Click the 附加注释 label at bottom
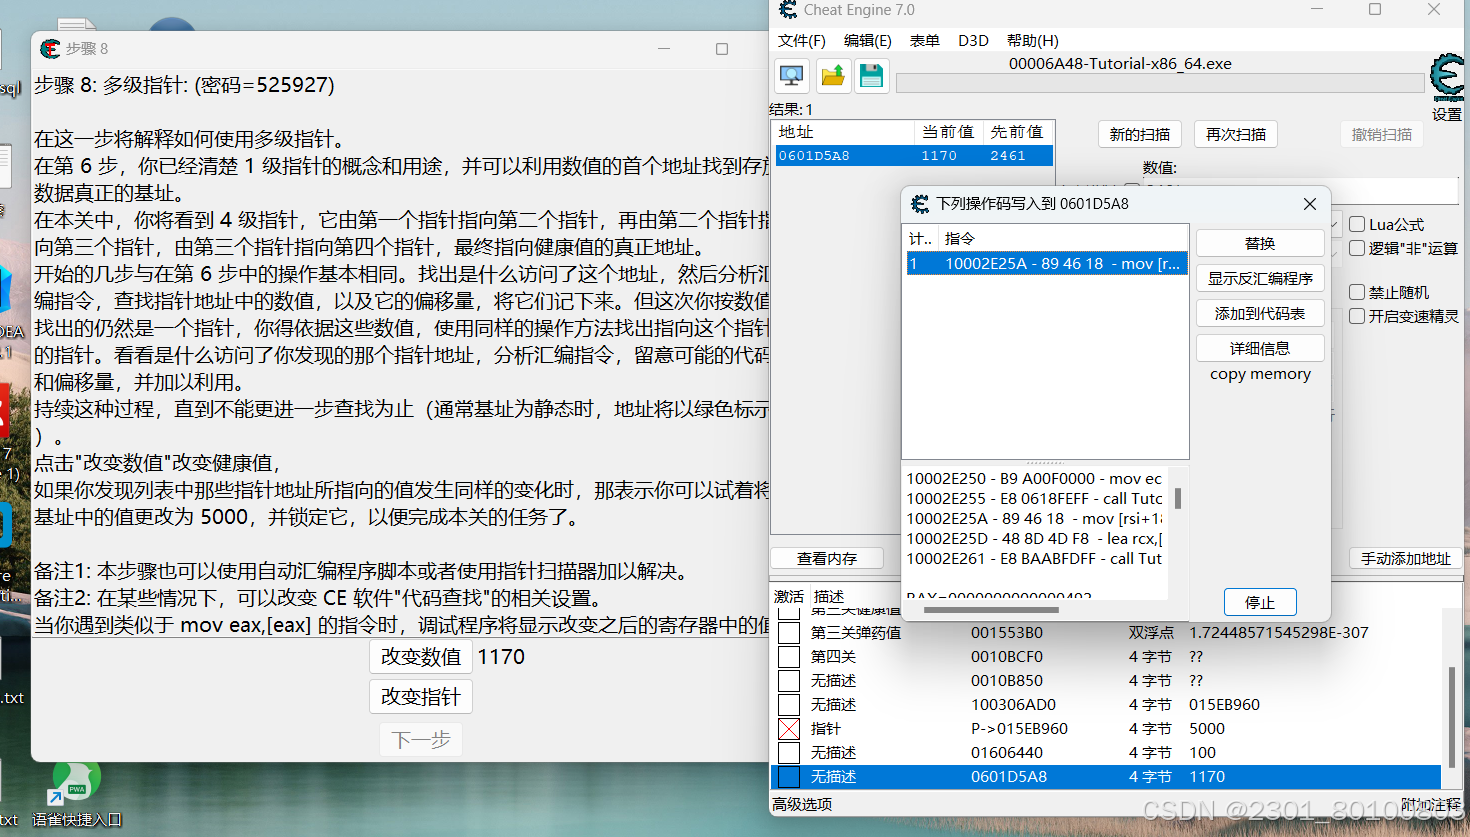 click(1431, 804)
